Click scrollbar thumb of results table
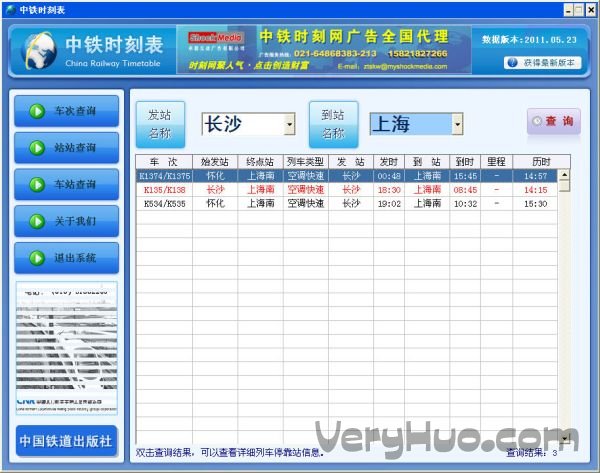Viewport: 600px width, 473px height. pyautogui.click(x=564, y=186)
